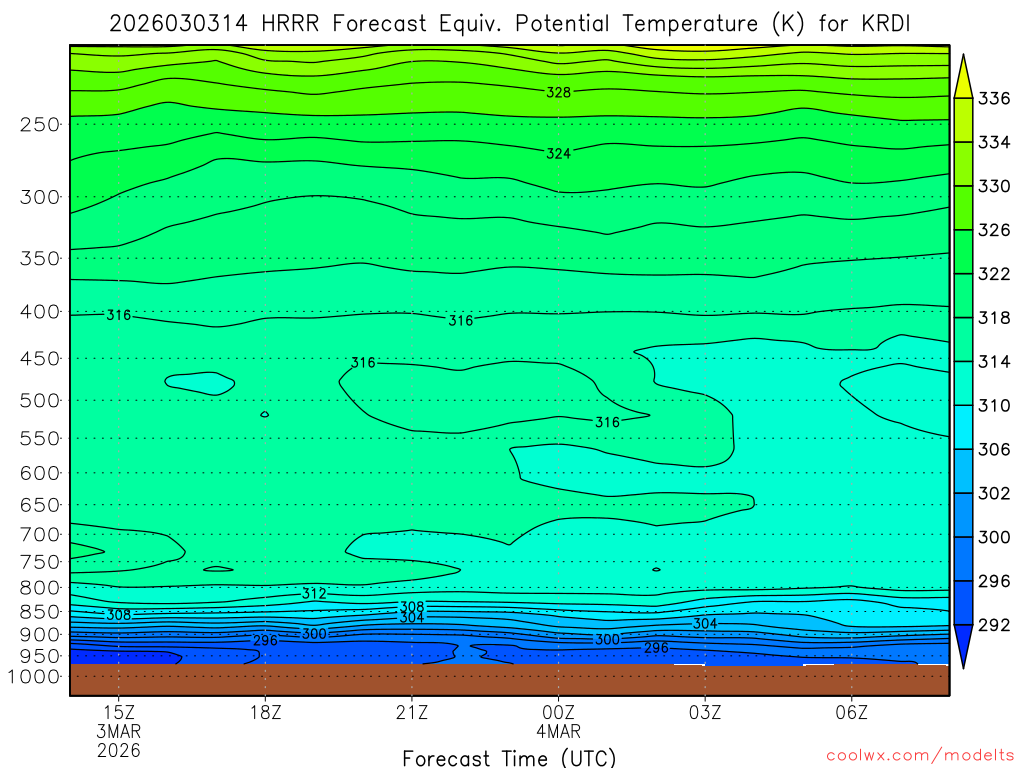The width and height of the screenshot is (1024, 768).
Task: Click the 306 colorbar value
Action: [994, 449]
